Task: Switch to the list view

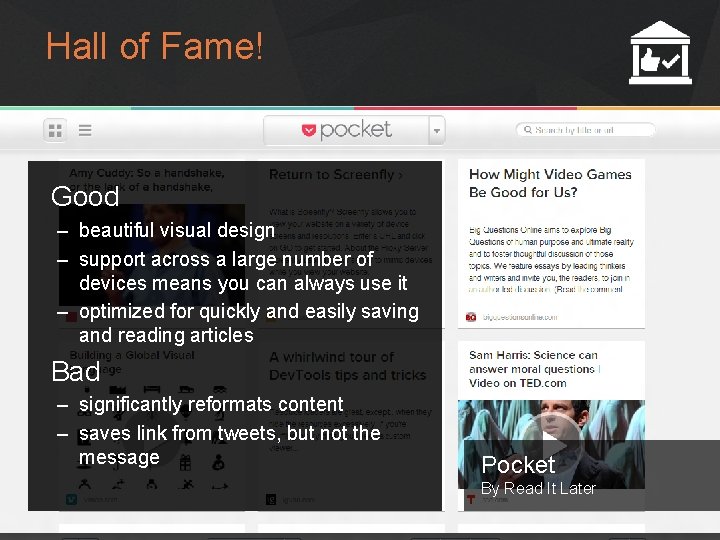Action: (x=85, y=130)
